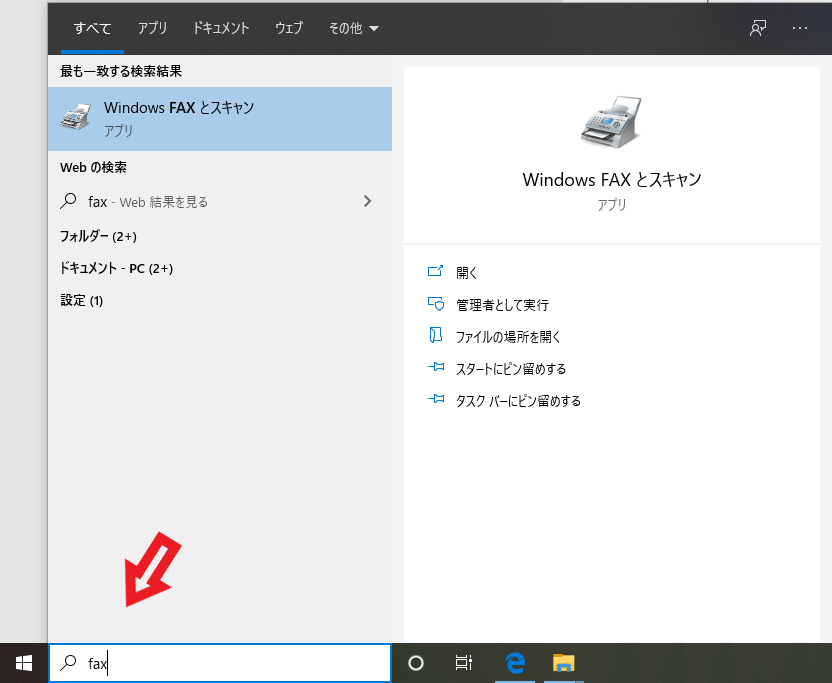Click the shield icon for 管理者として実行

(x=436, y=304)
